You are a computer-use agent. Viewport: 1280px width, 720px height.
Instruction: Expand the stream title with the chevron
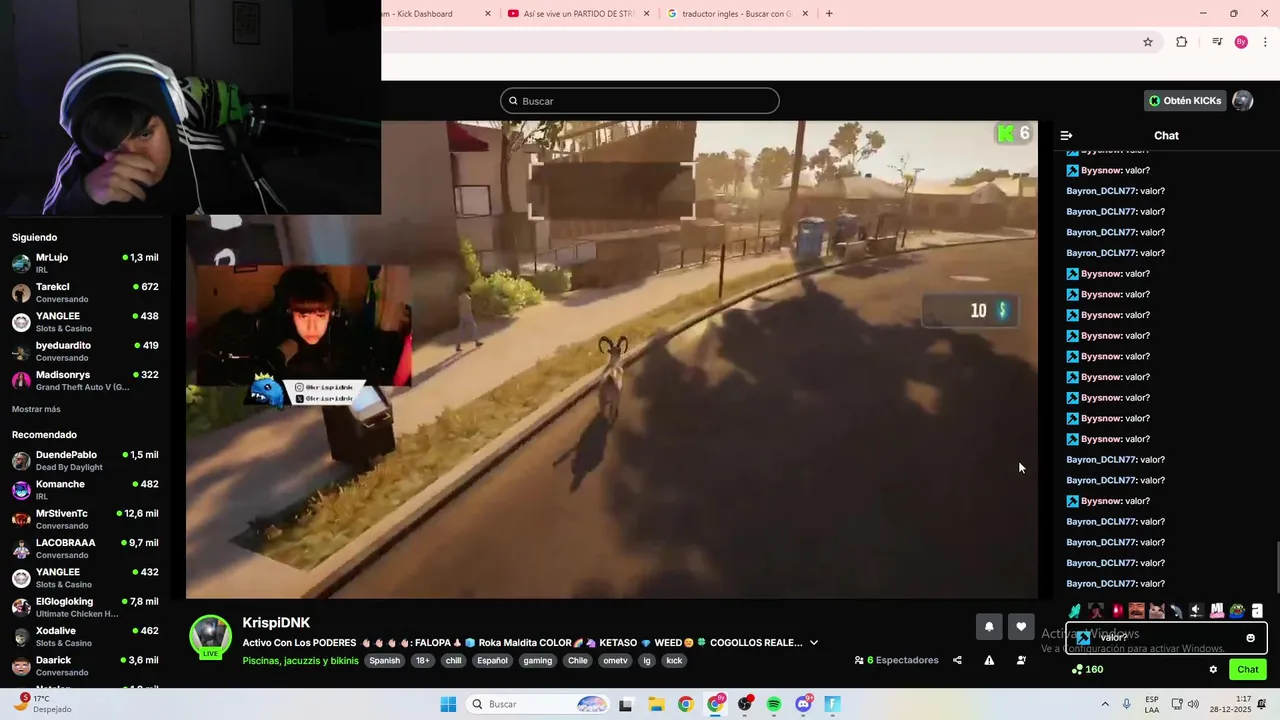[x=814, y=643]
